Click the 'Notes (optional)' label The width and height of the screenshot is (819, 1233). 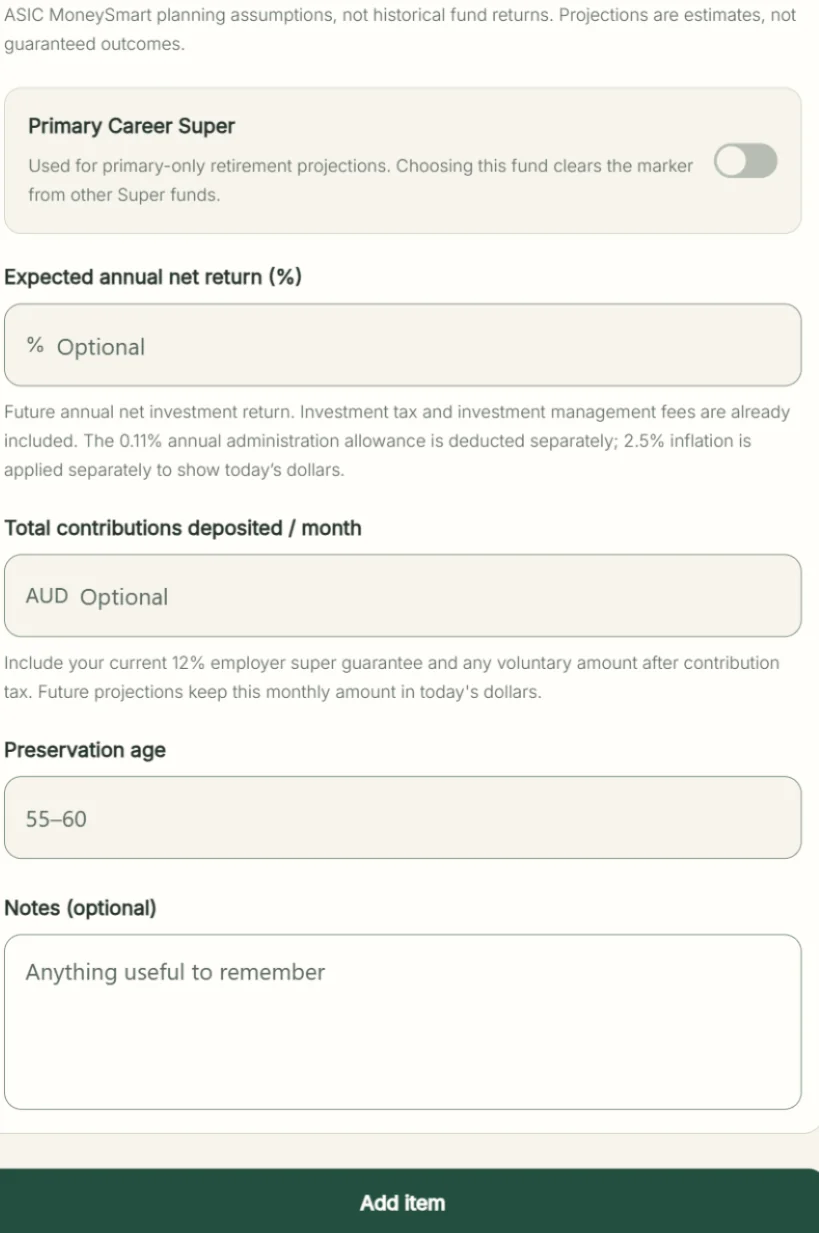[81, 908]
